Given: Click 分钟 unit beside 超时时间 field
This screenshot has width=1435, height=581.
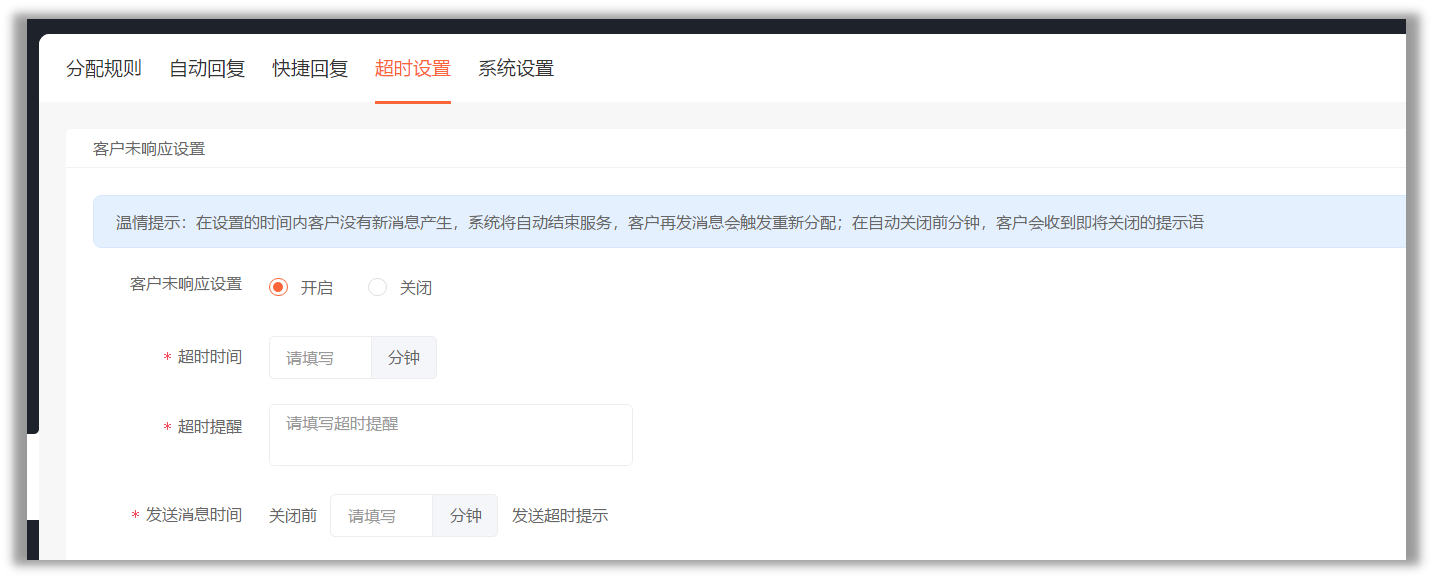Looking at the screenshot, I should pyautogui.click(x=404, y=358).
